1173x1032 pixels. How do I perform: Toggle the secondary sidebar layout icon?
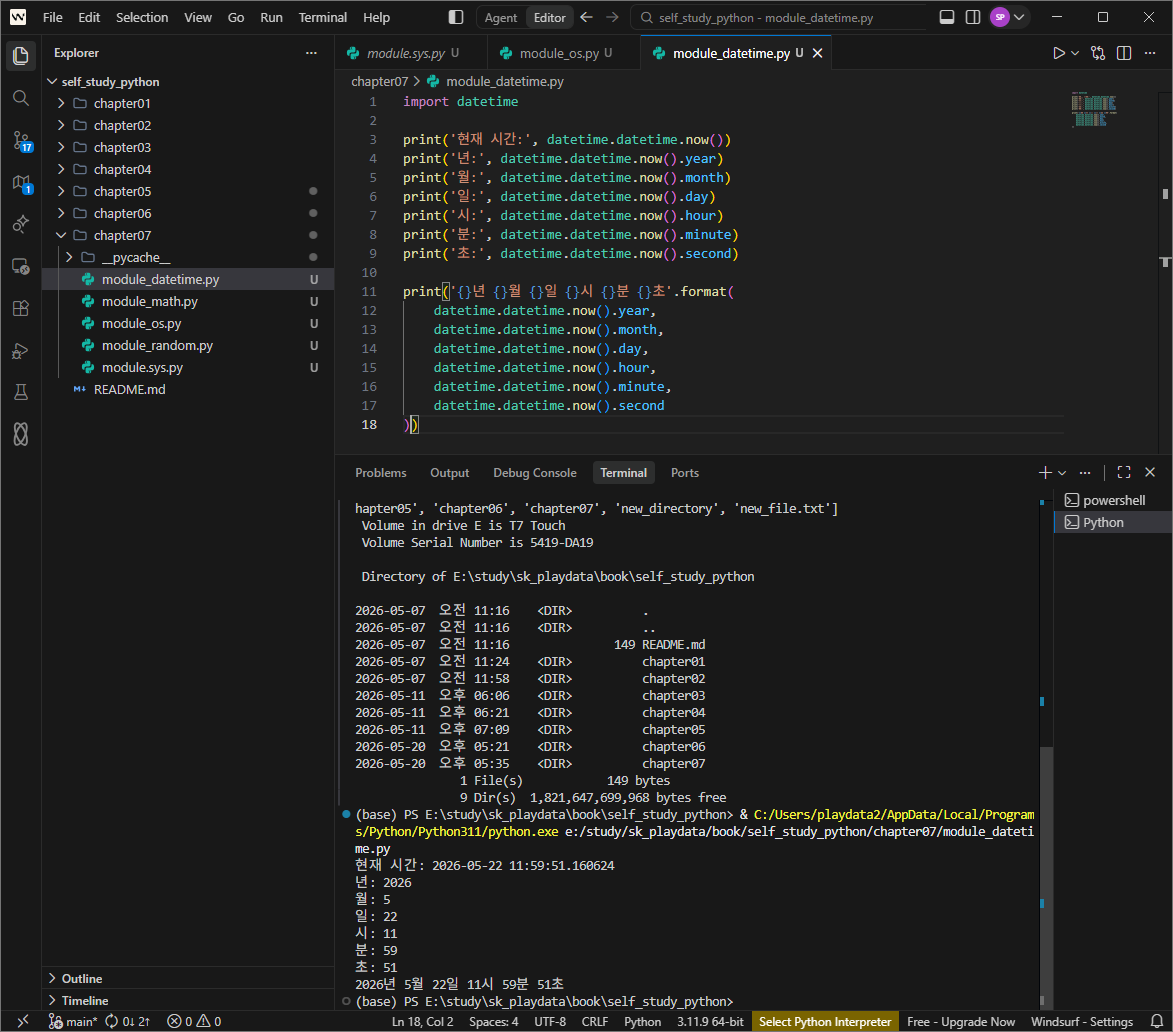coord(973,17)
